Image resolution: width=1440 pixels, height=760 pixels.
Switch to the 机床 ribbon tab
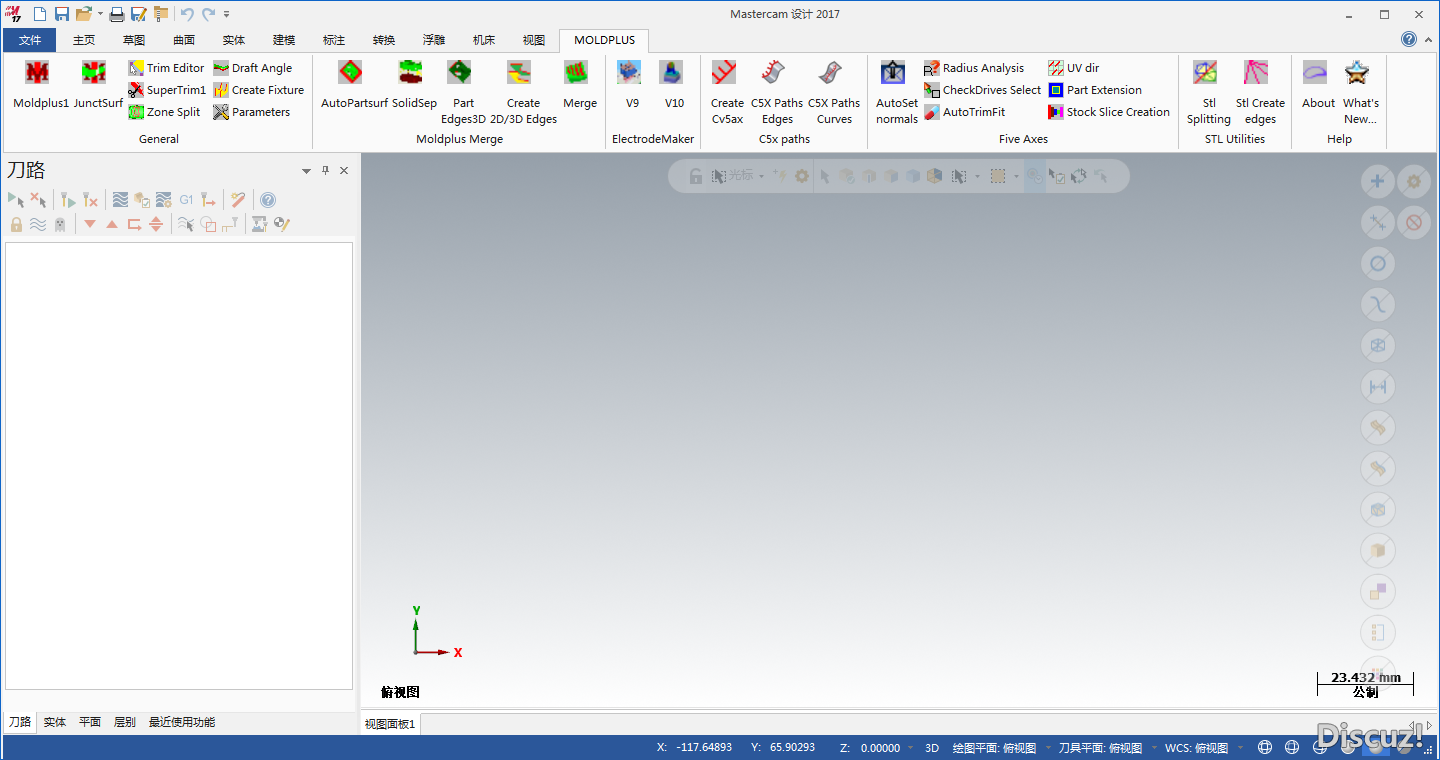click(484, 40)
